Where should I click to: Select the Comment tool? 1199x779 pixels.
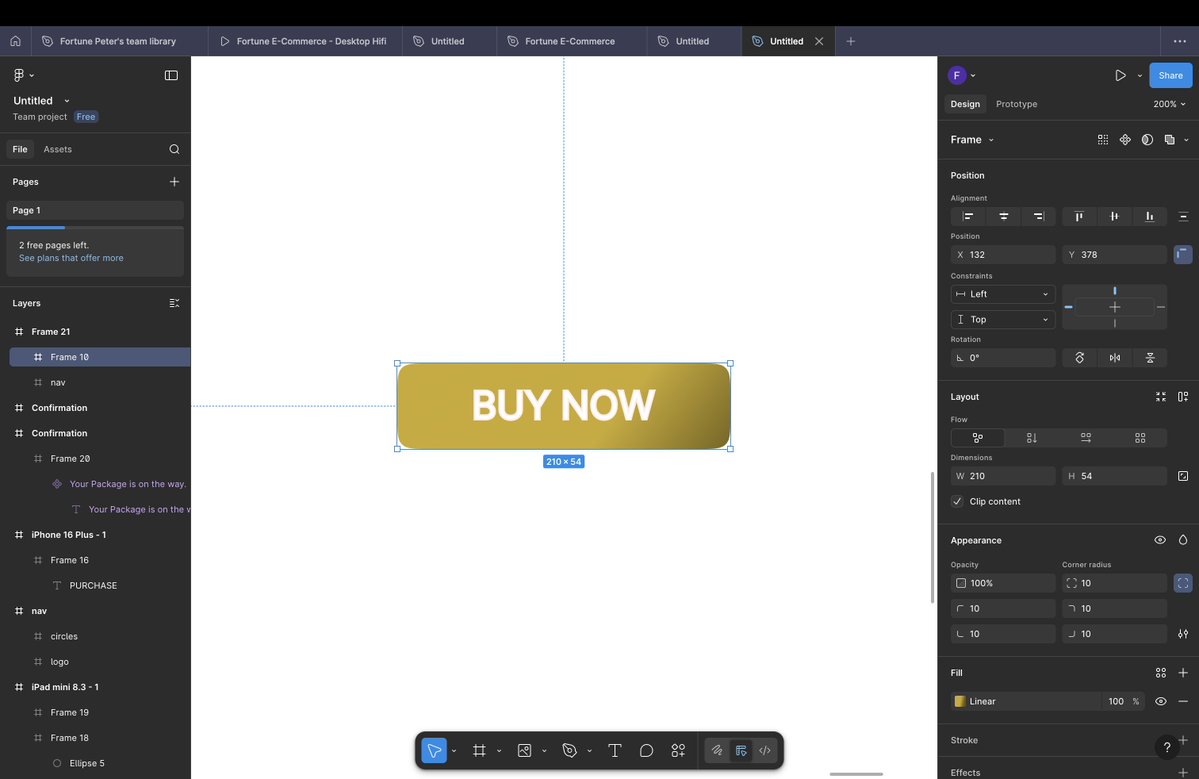click(x=646, y=751)
